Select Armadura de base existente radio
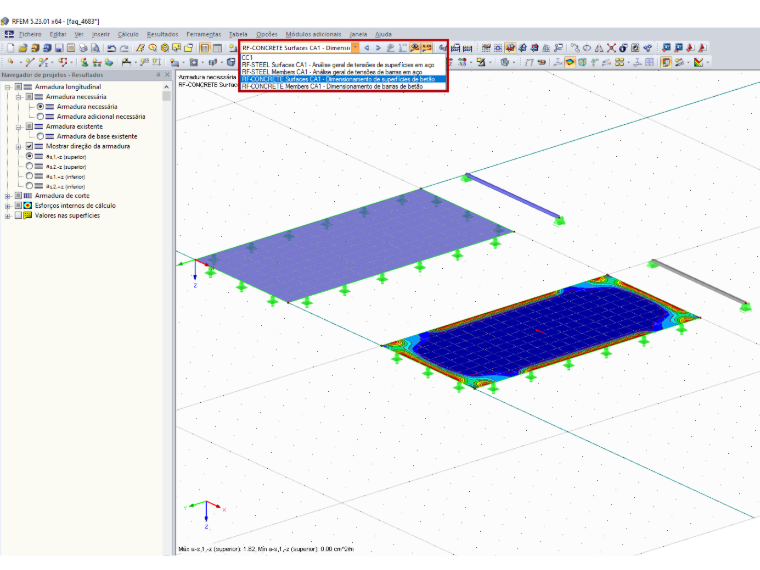760x570 pixels. (x=40, y=136)
